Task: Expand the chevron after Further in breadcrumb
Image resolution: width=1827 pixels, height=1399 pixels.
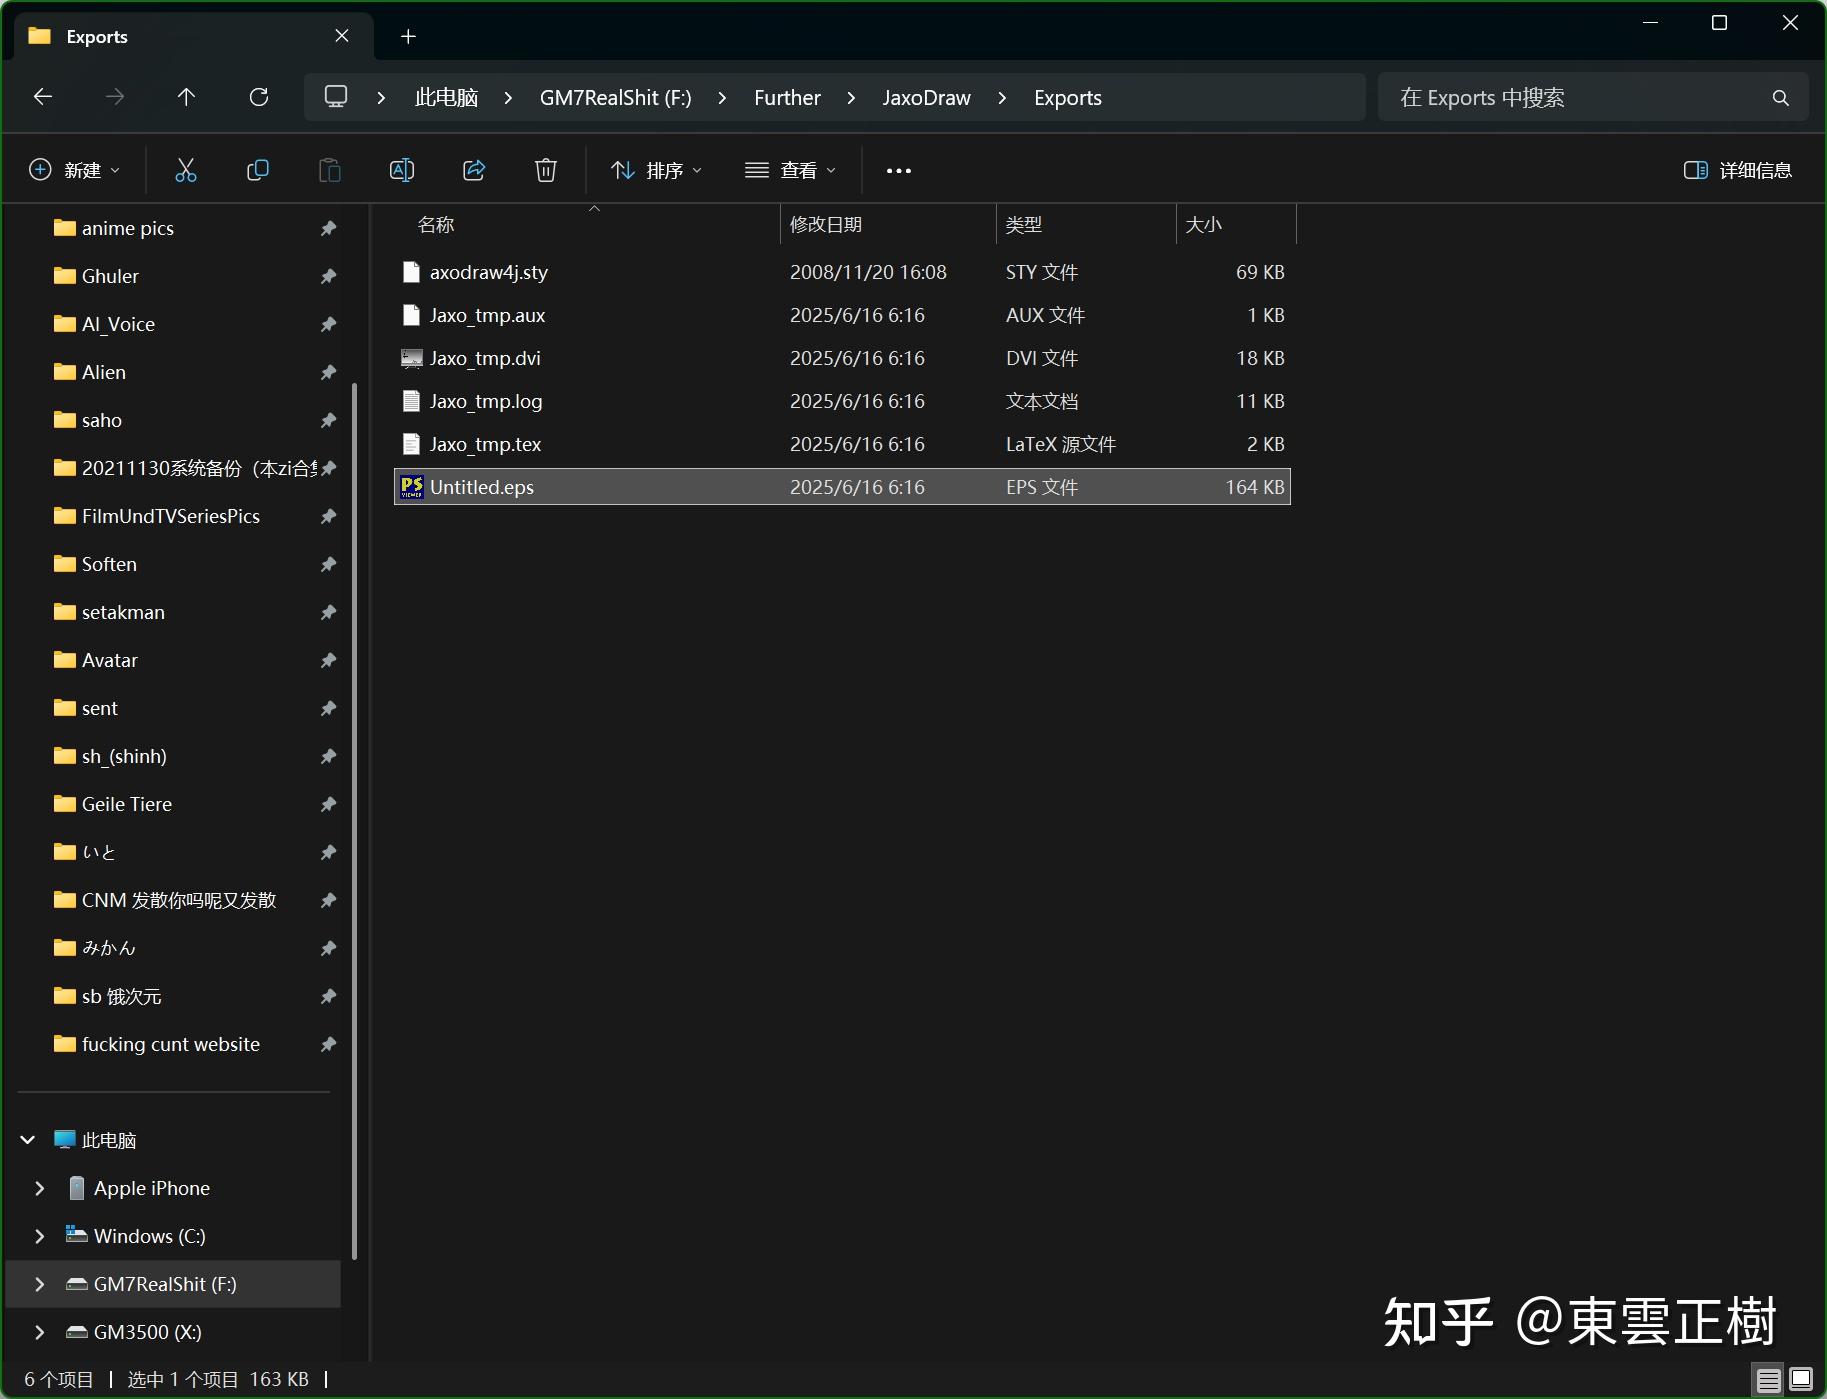Action: 851,98
